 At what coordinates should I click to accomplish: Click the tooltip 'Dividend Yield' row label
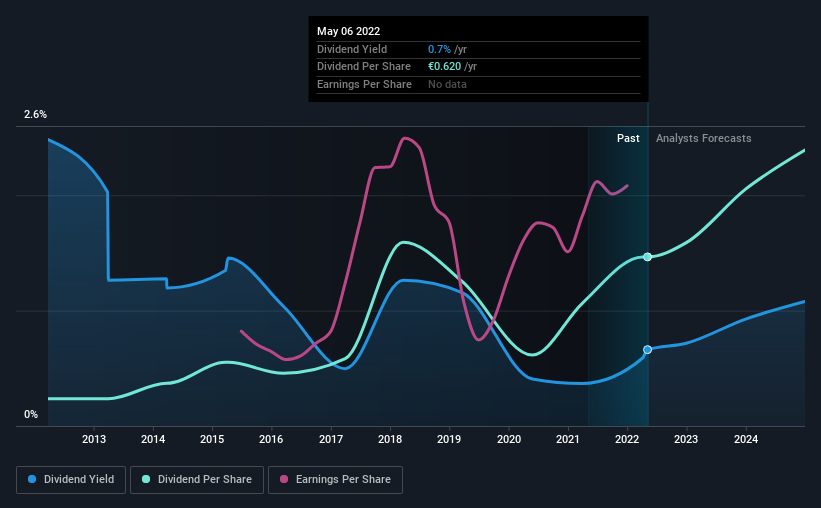coord(352,49)
